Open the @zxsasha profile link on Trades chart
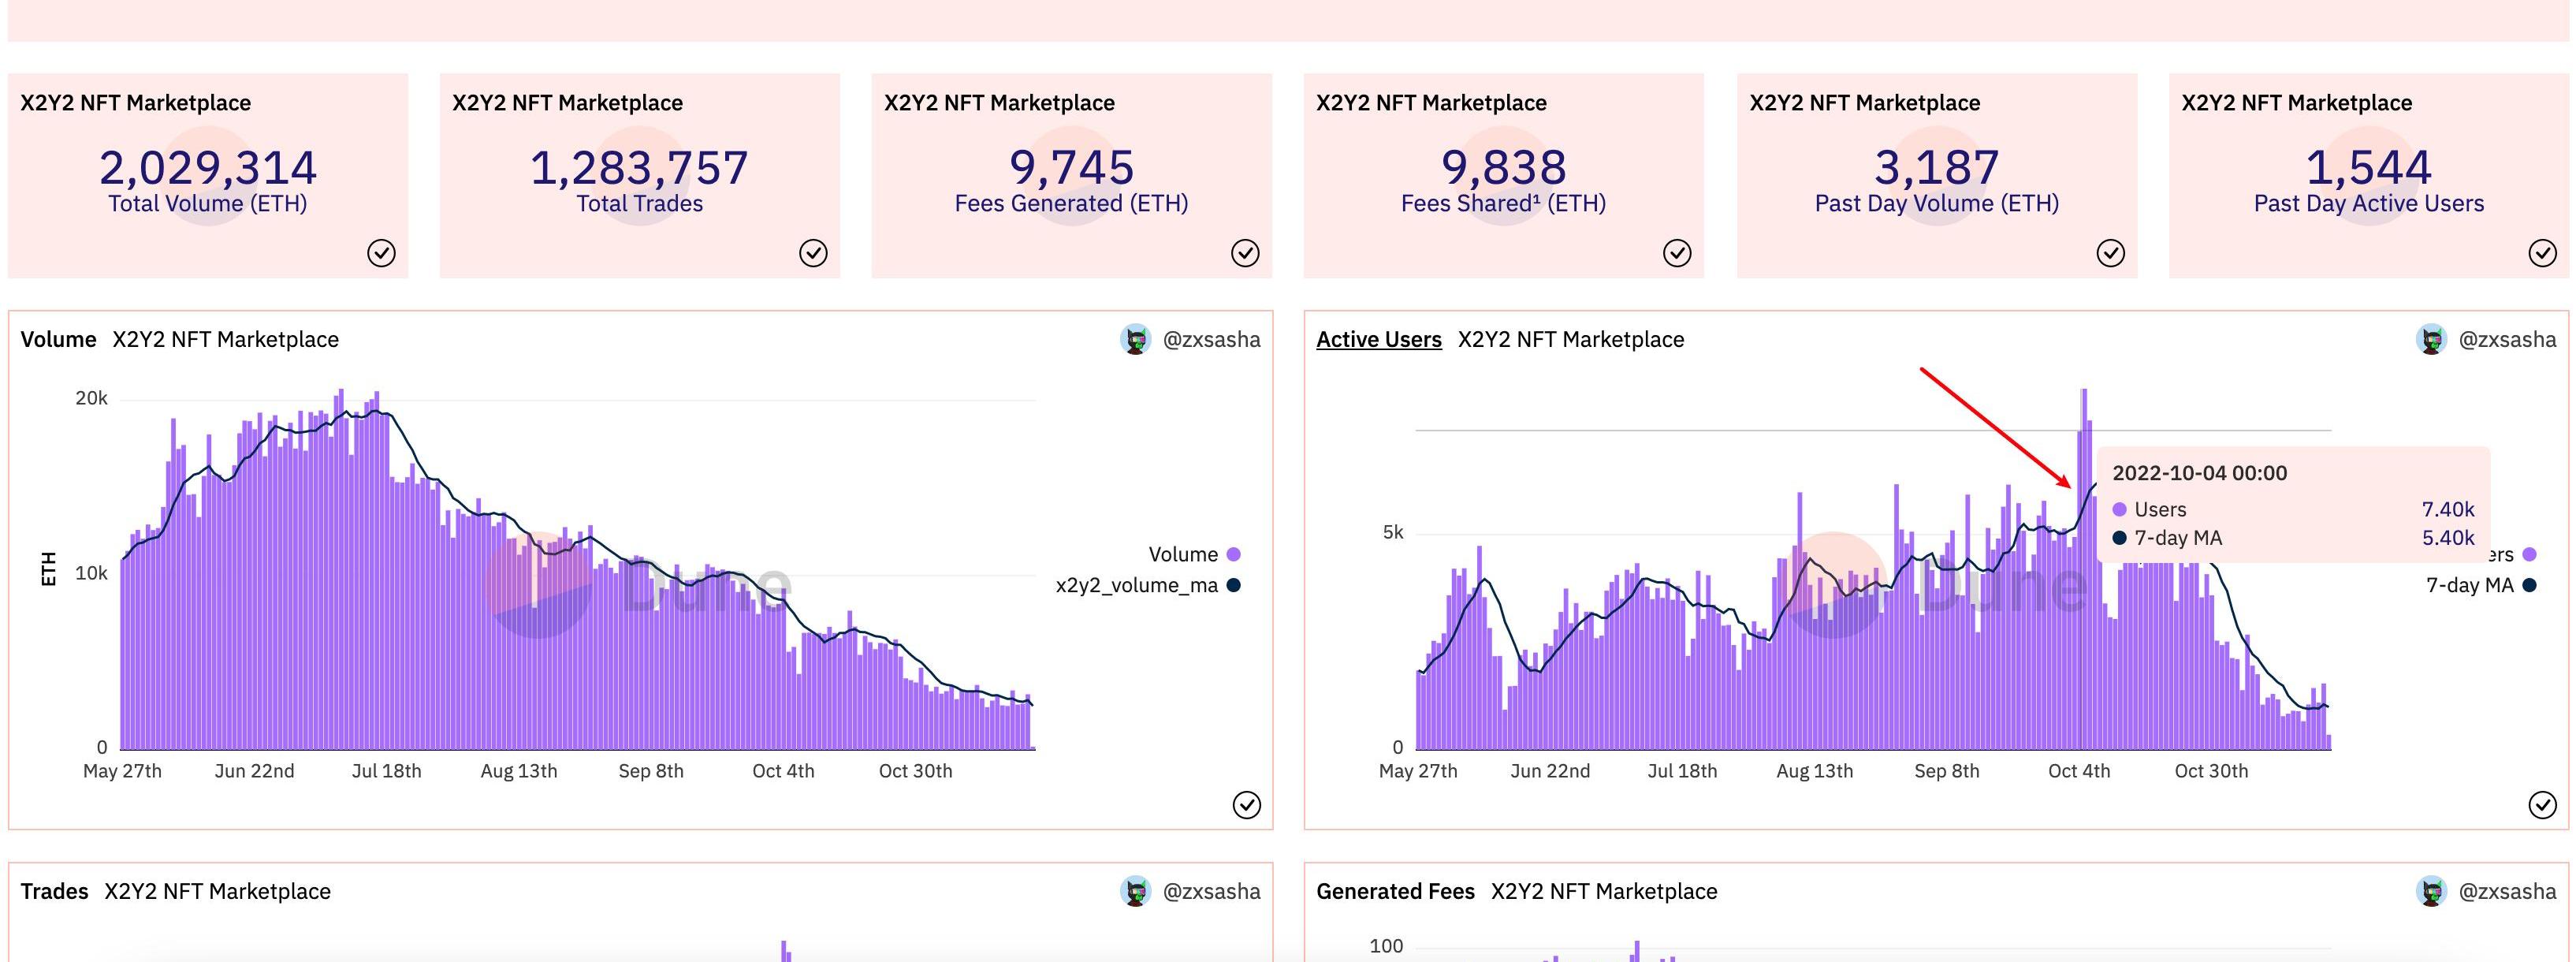Image resolution: width=2576 pixels, height=962 pixels. [x=1211, y=891]
